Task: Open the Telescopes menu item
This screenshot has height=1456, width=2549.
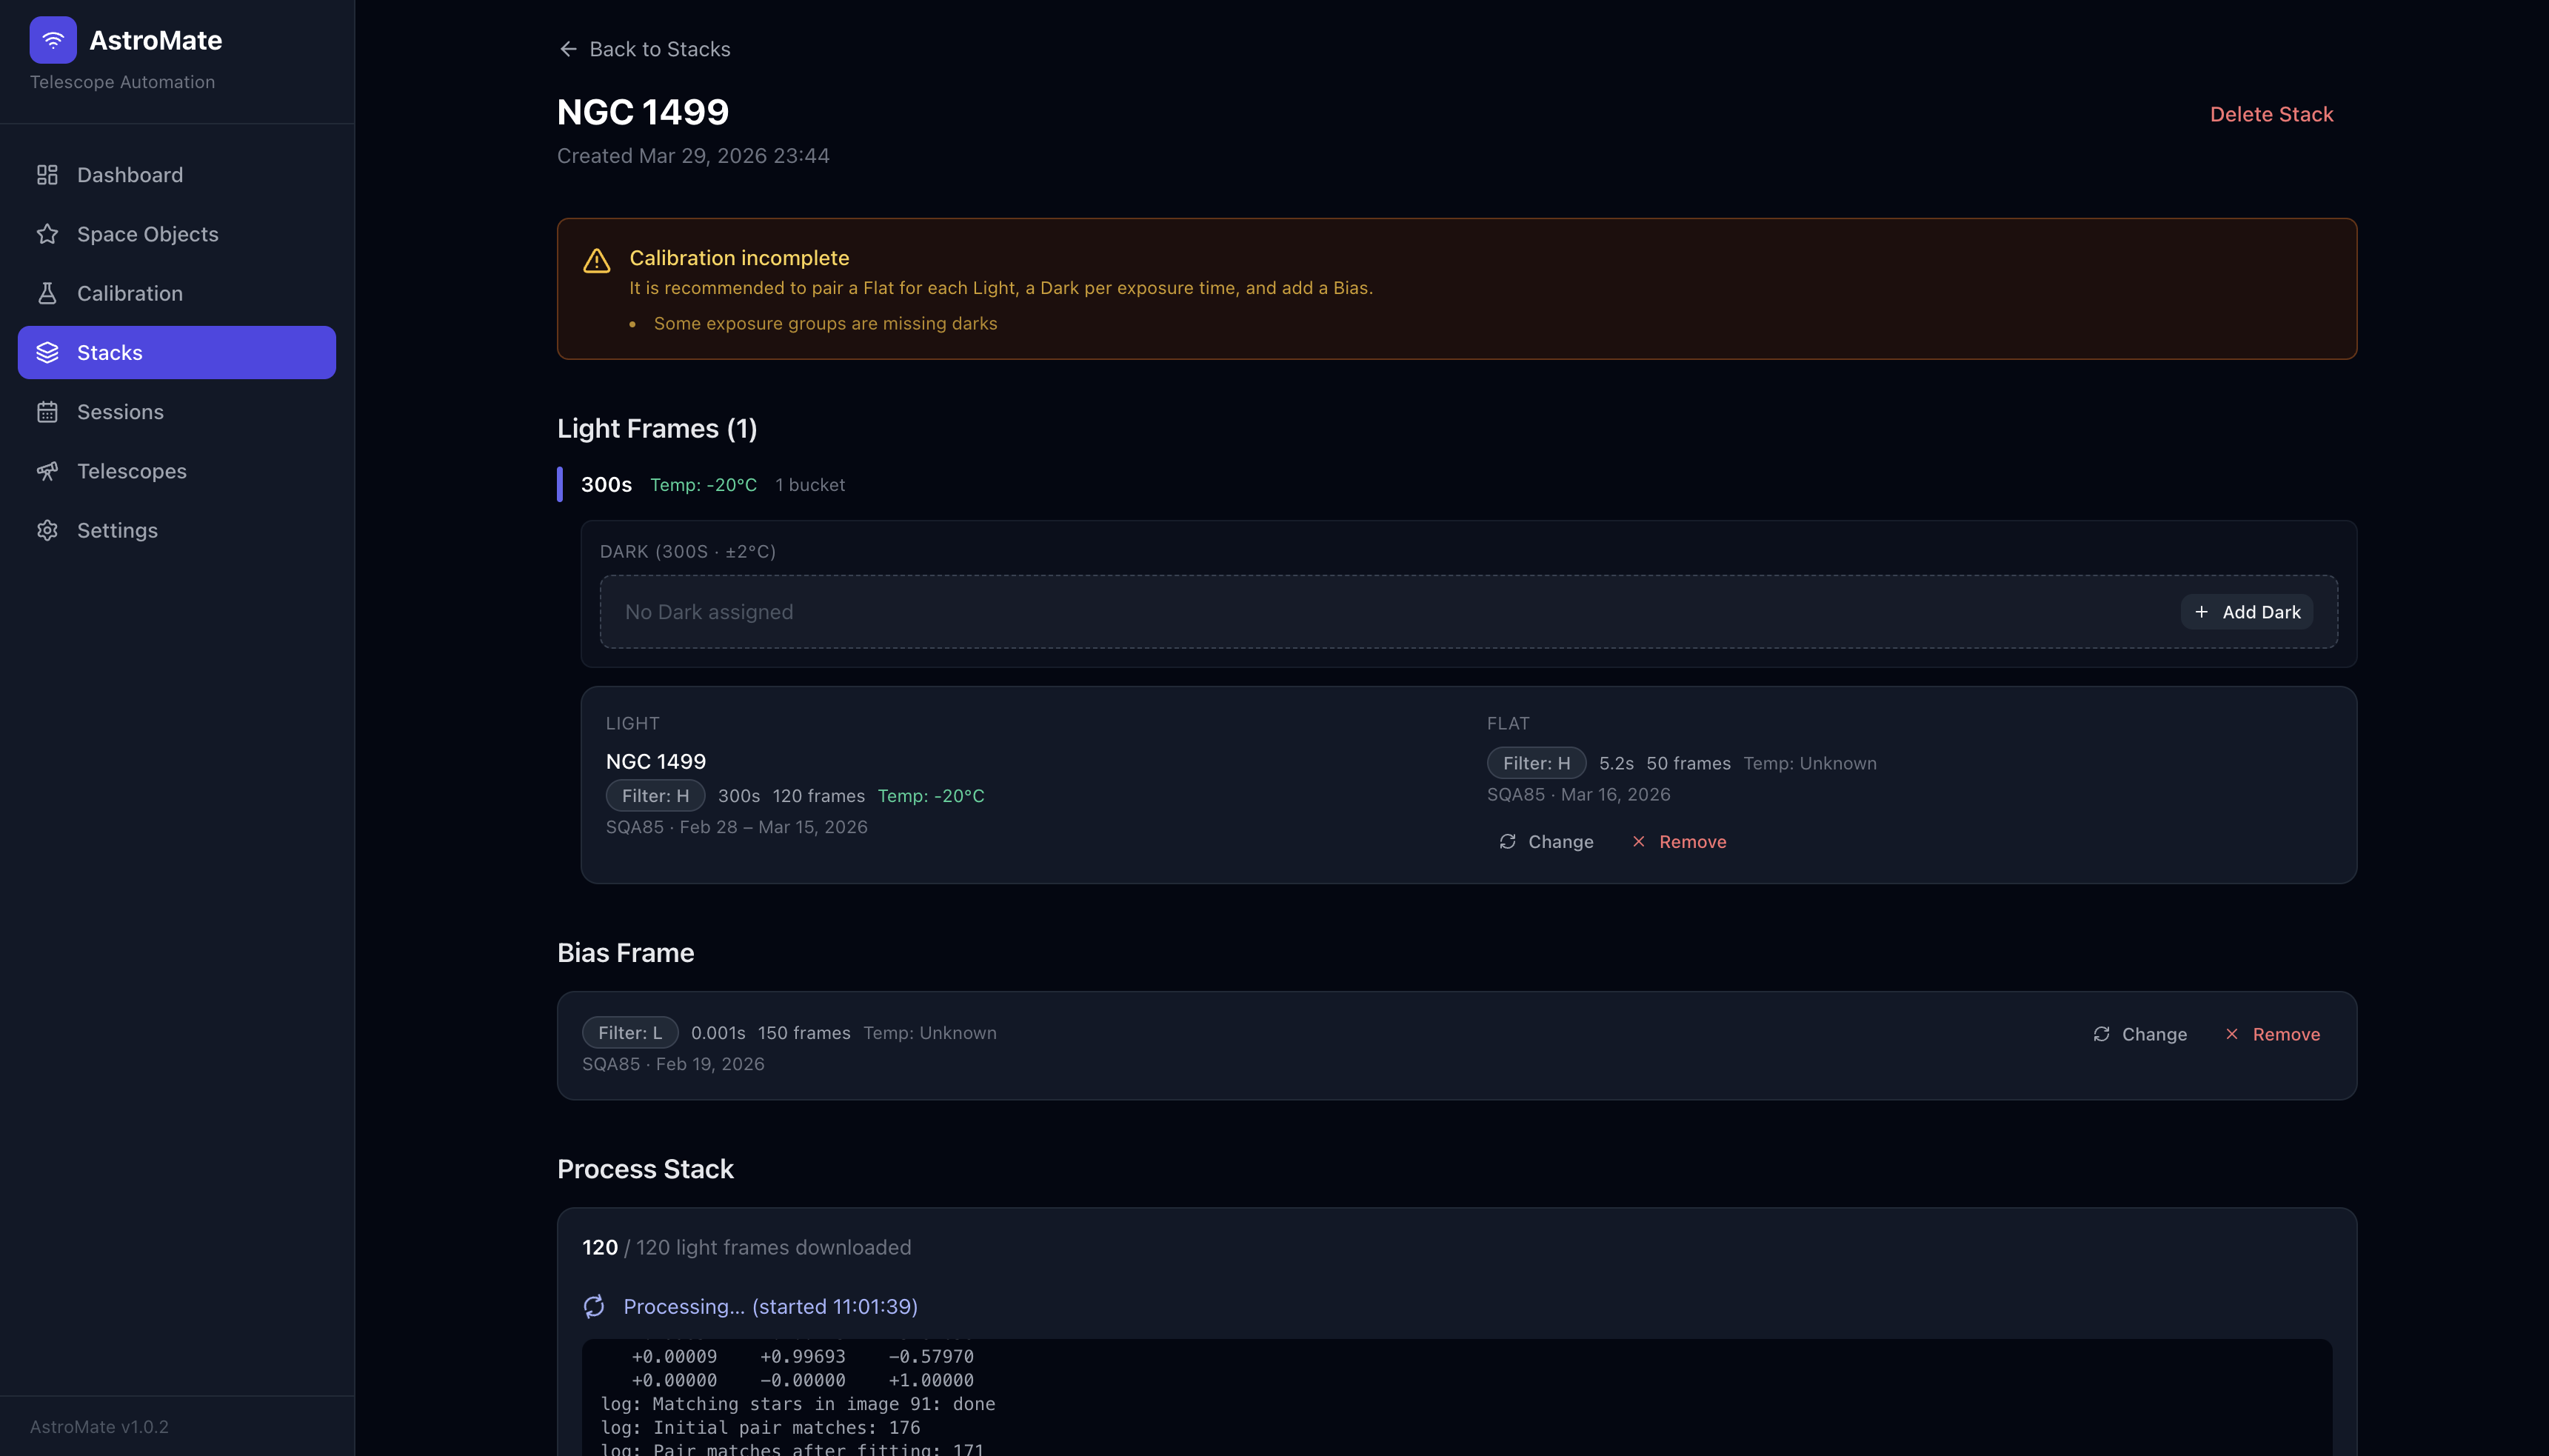Action: point(131,471)
